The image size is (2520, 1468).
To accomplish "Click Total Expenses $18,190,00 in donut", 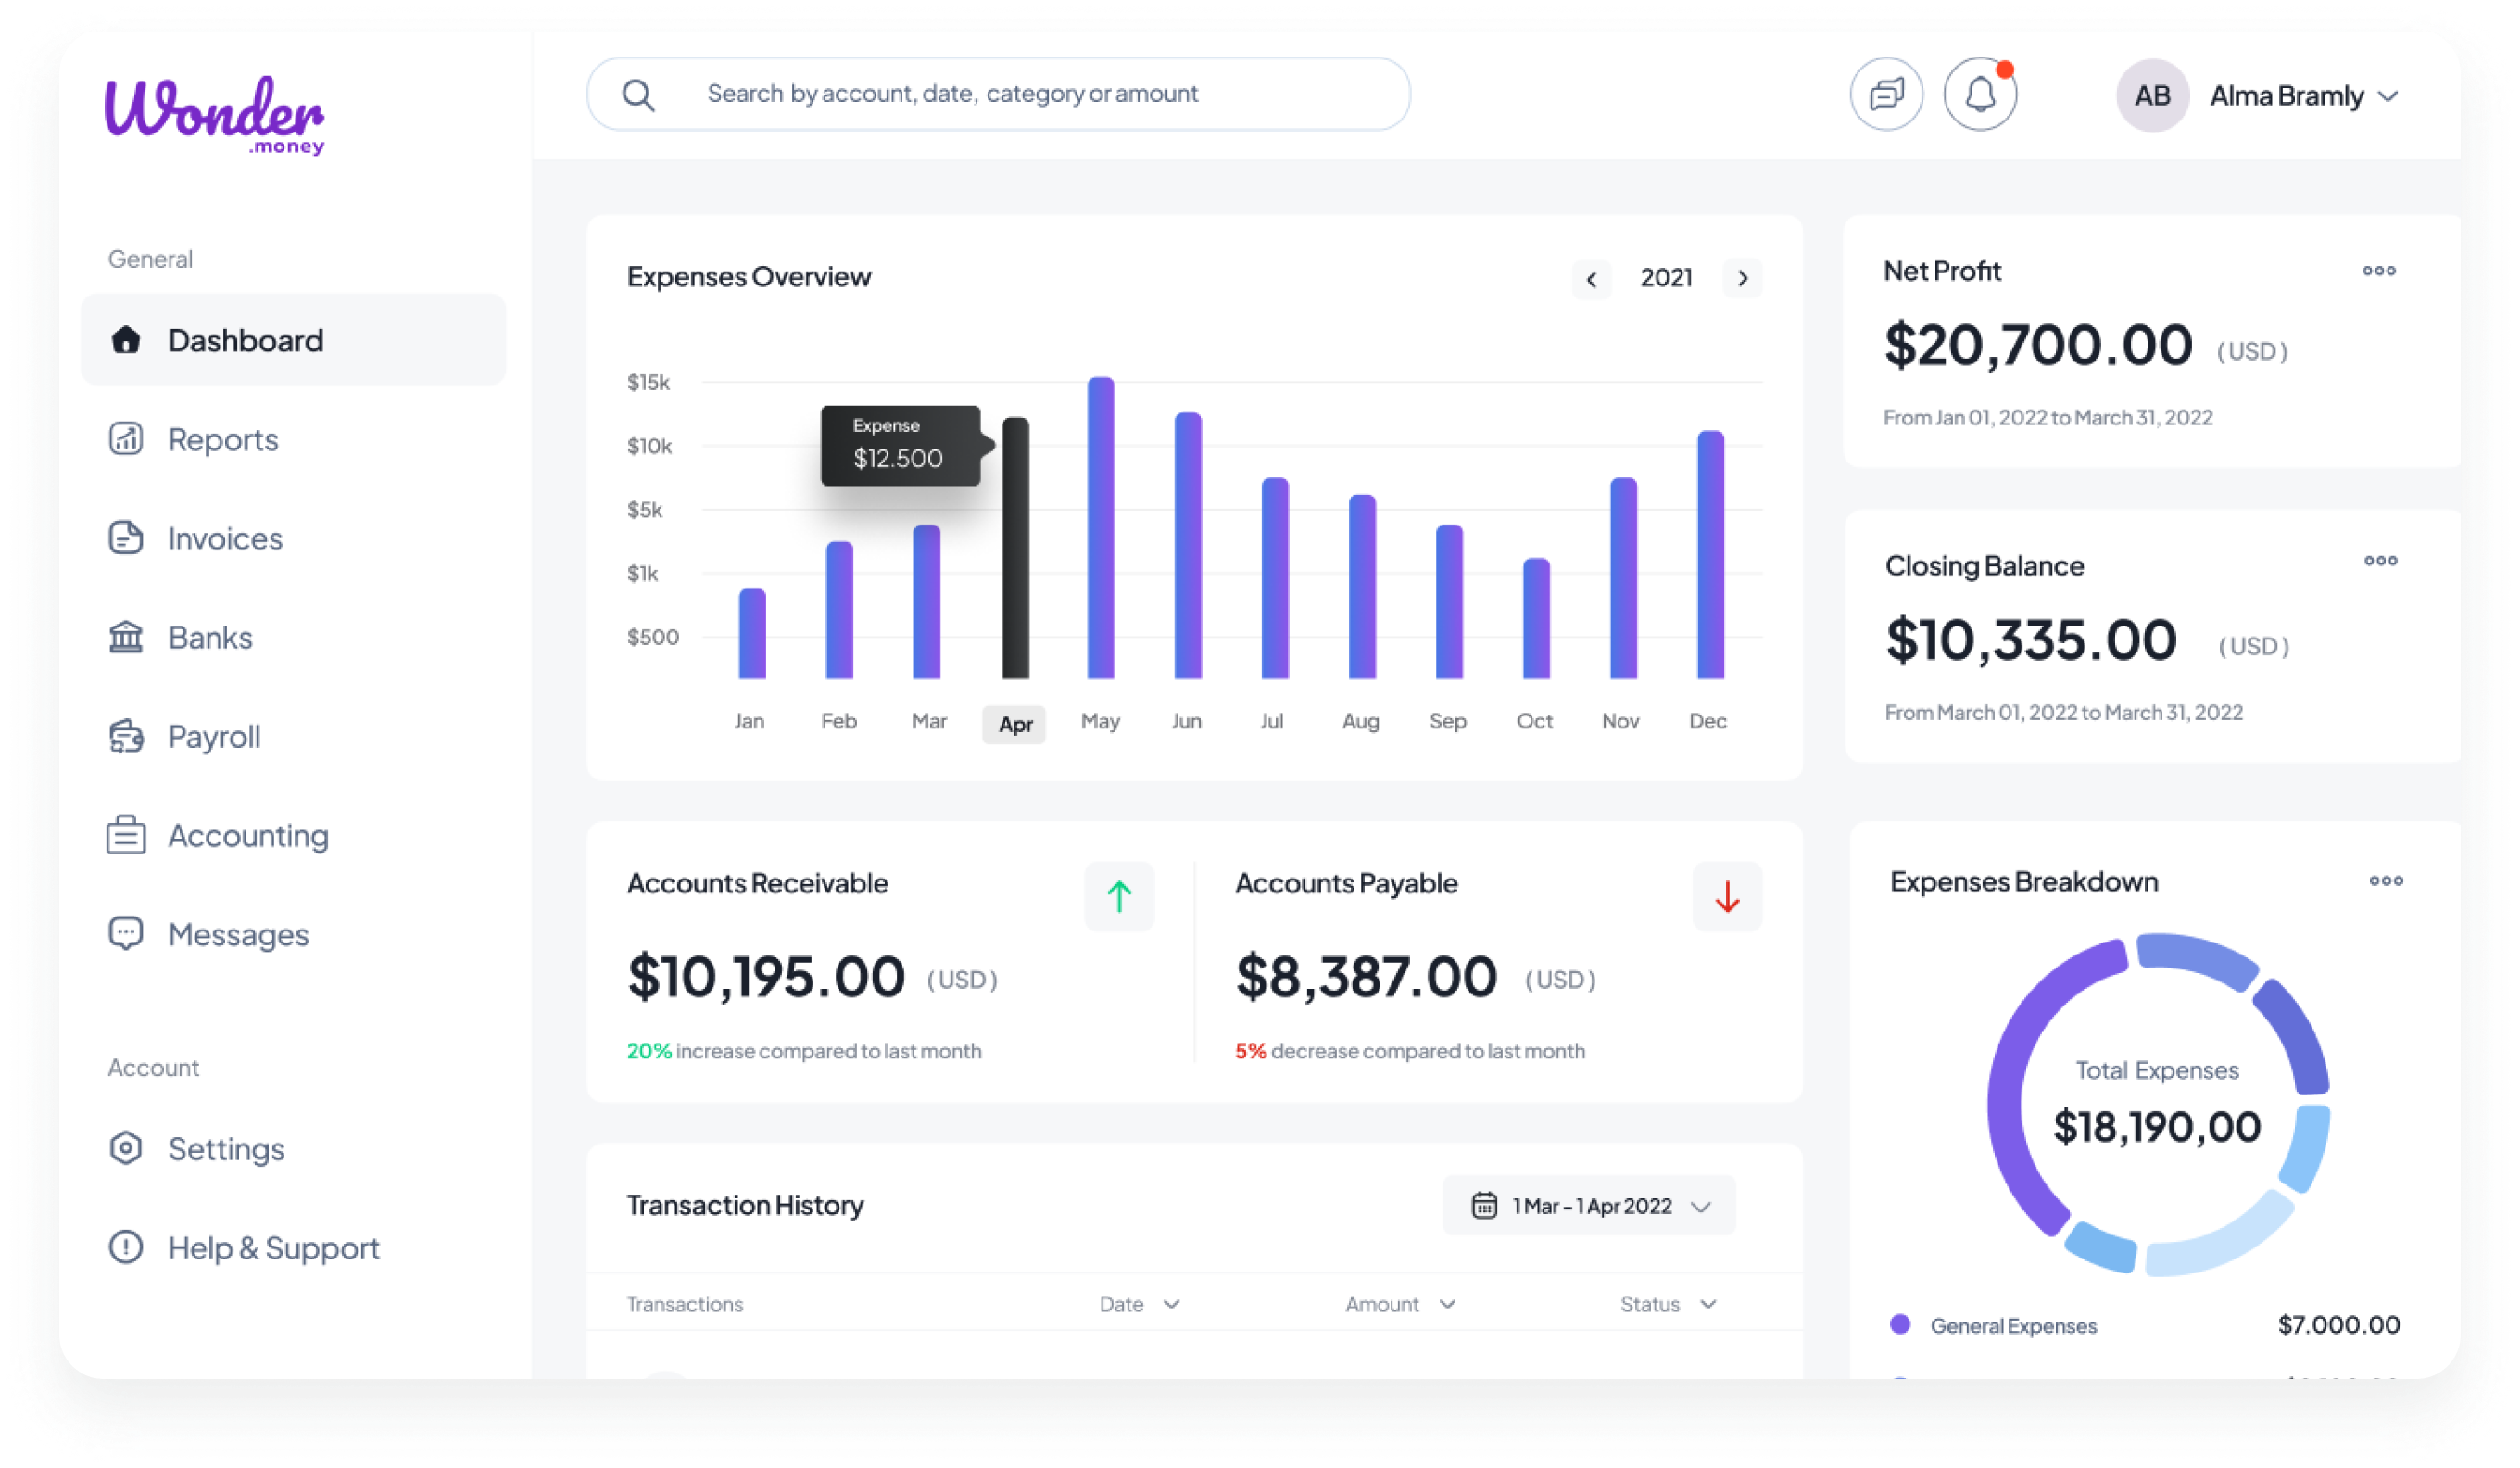I will point(2156,1127).
